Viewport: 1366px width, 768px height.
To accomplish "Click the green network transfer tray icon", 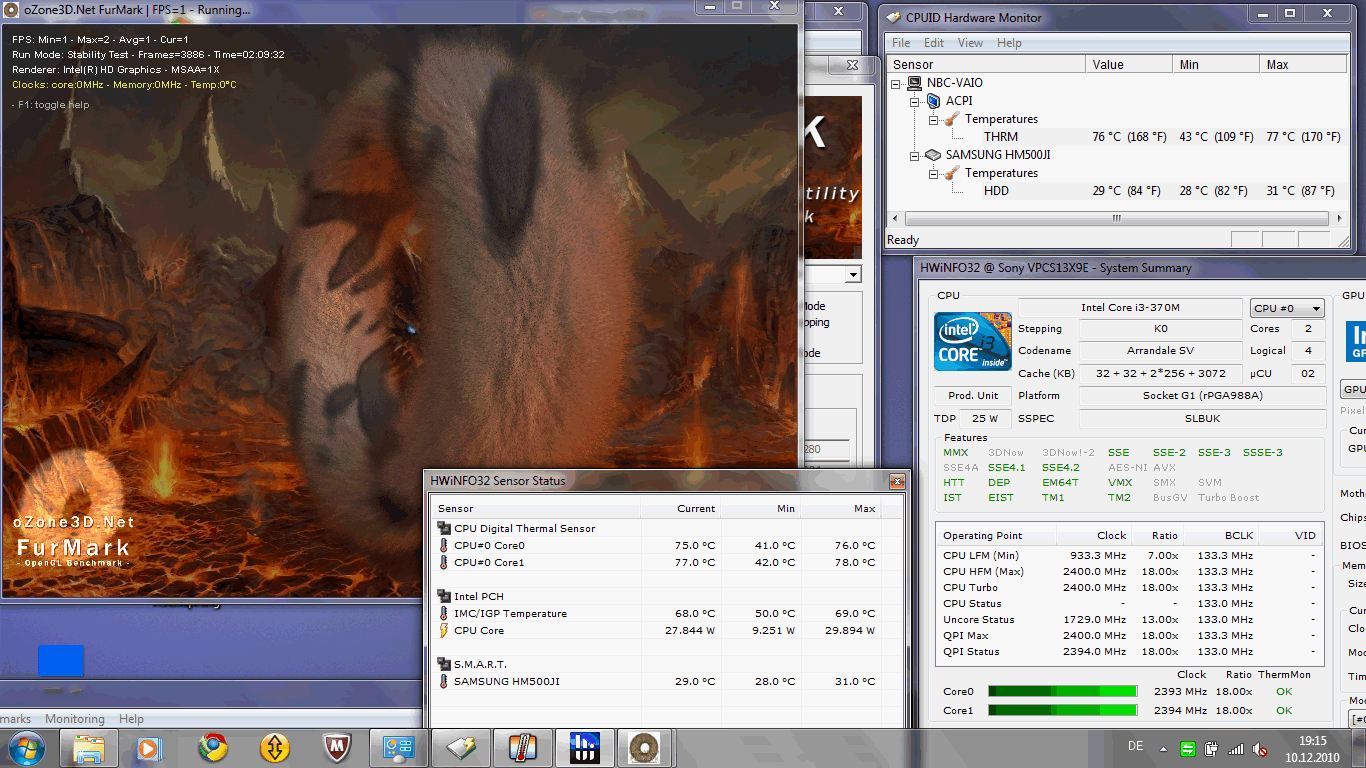I will coord(1188,748).
